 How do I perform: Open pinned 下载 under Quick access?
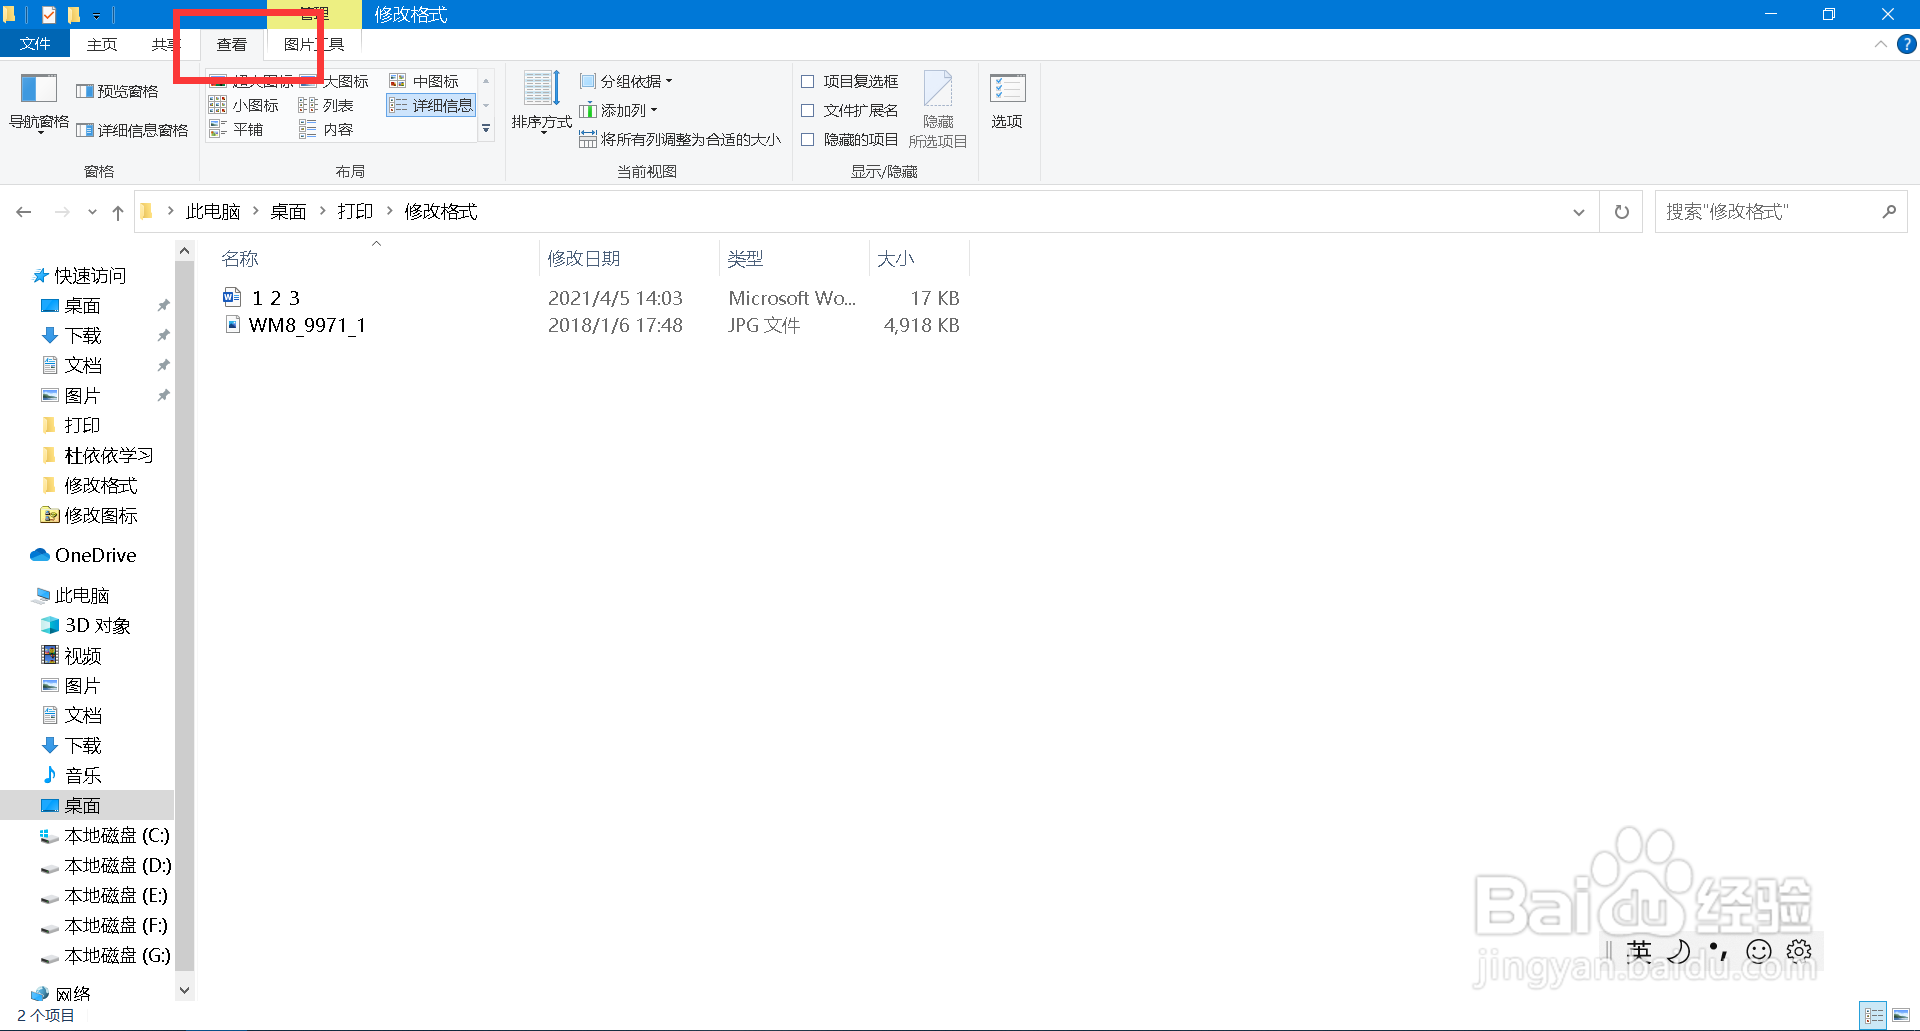pos(83,335)
